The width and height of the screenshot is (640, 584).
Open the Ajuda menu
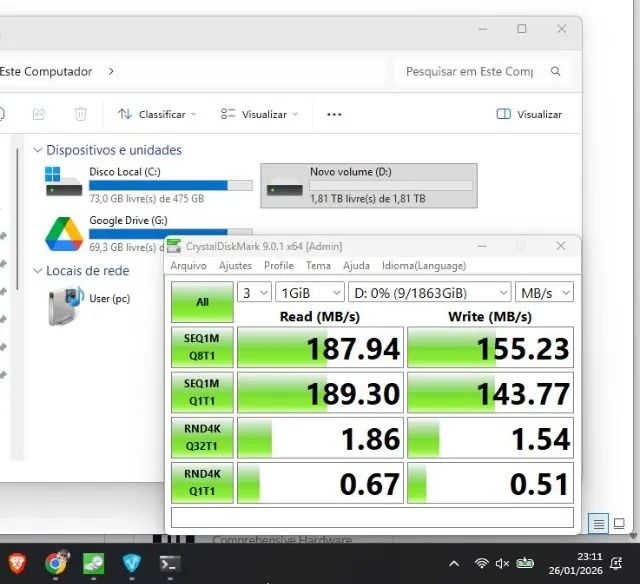point(356,266)
